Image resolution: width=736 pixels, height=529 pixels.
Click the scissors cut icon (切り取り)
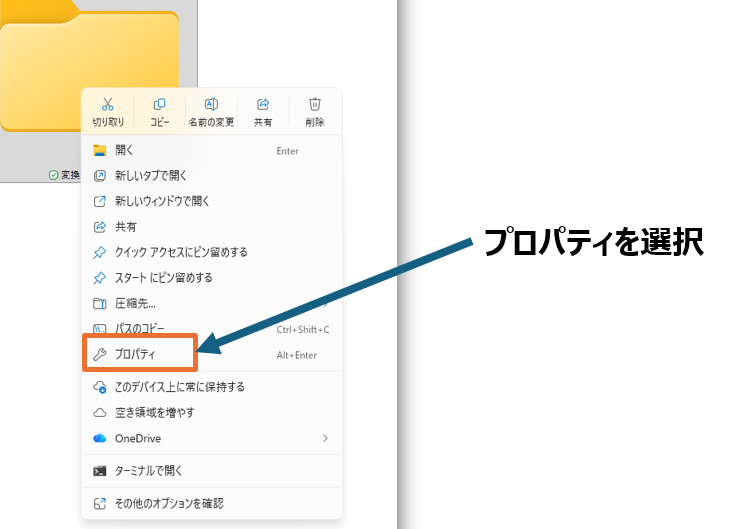pos(107,104)
